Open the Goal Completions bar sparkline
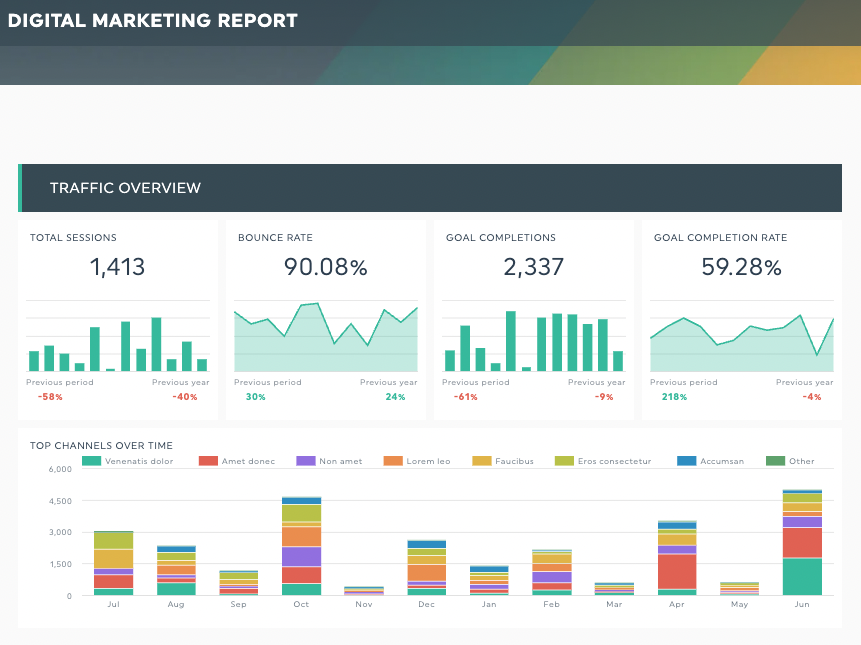 [x=534, y=336]
